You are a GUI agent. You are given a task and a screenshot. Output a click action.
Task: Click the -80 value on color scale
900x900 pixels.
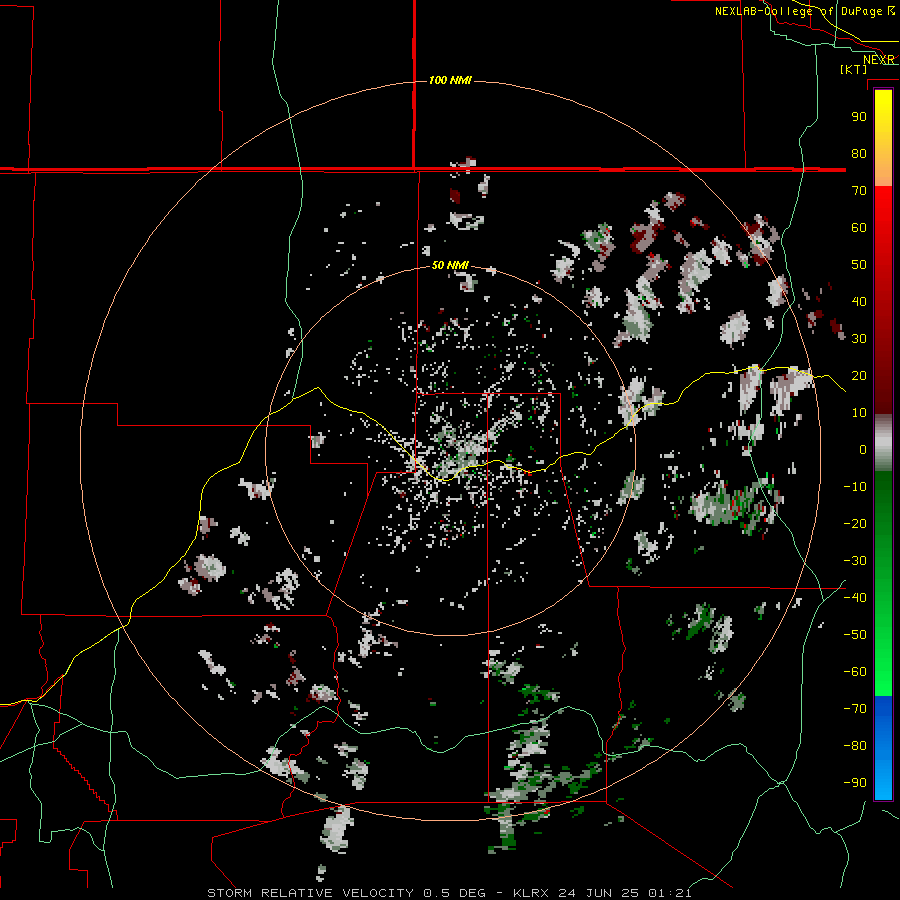pos(855,746)
